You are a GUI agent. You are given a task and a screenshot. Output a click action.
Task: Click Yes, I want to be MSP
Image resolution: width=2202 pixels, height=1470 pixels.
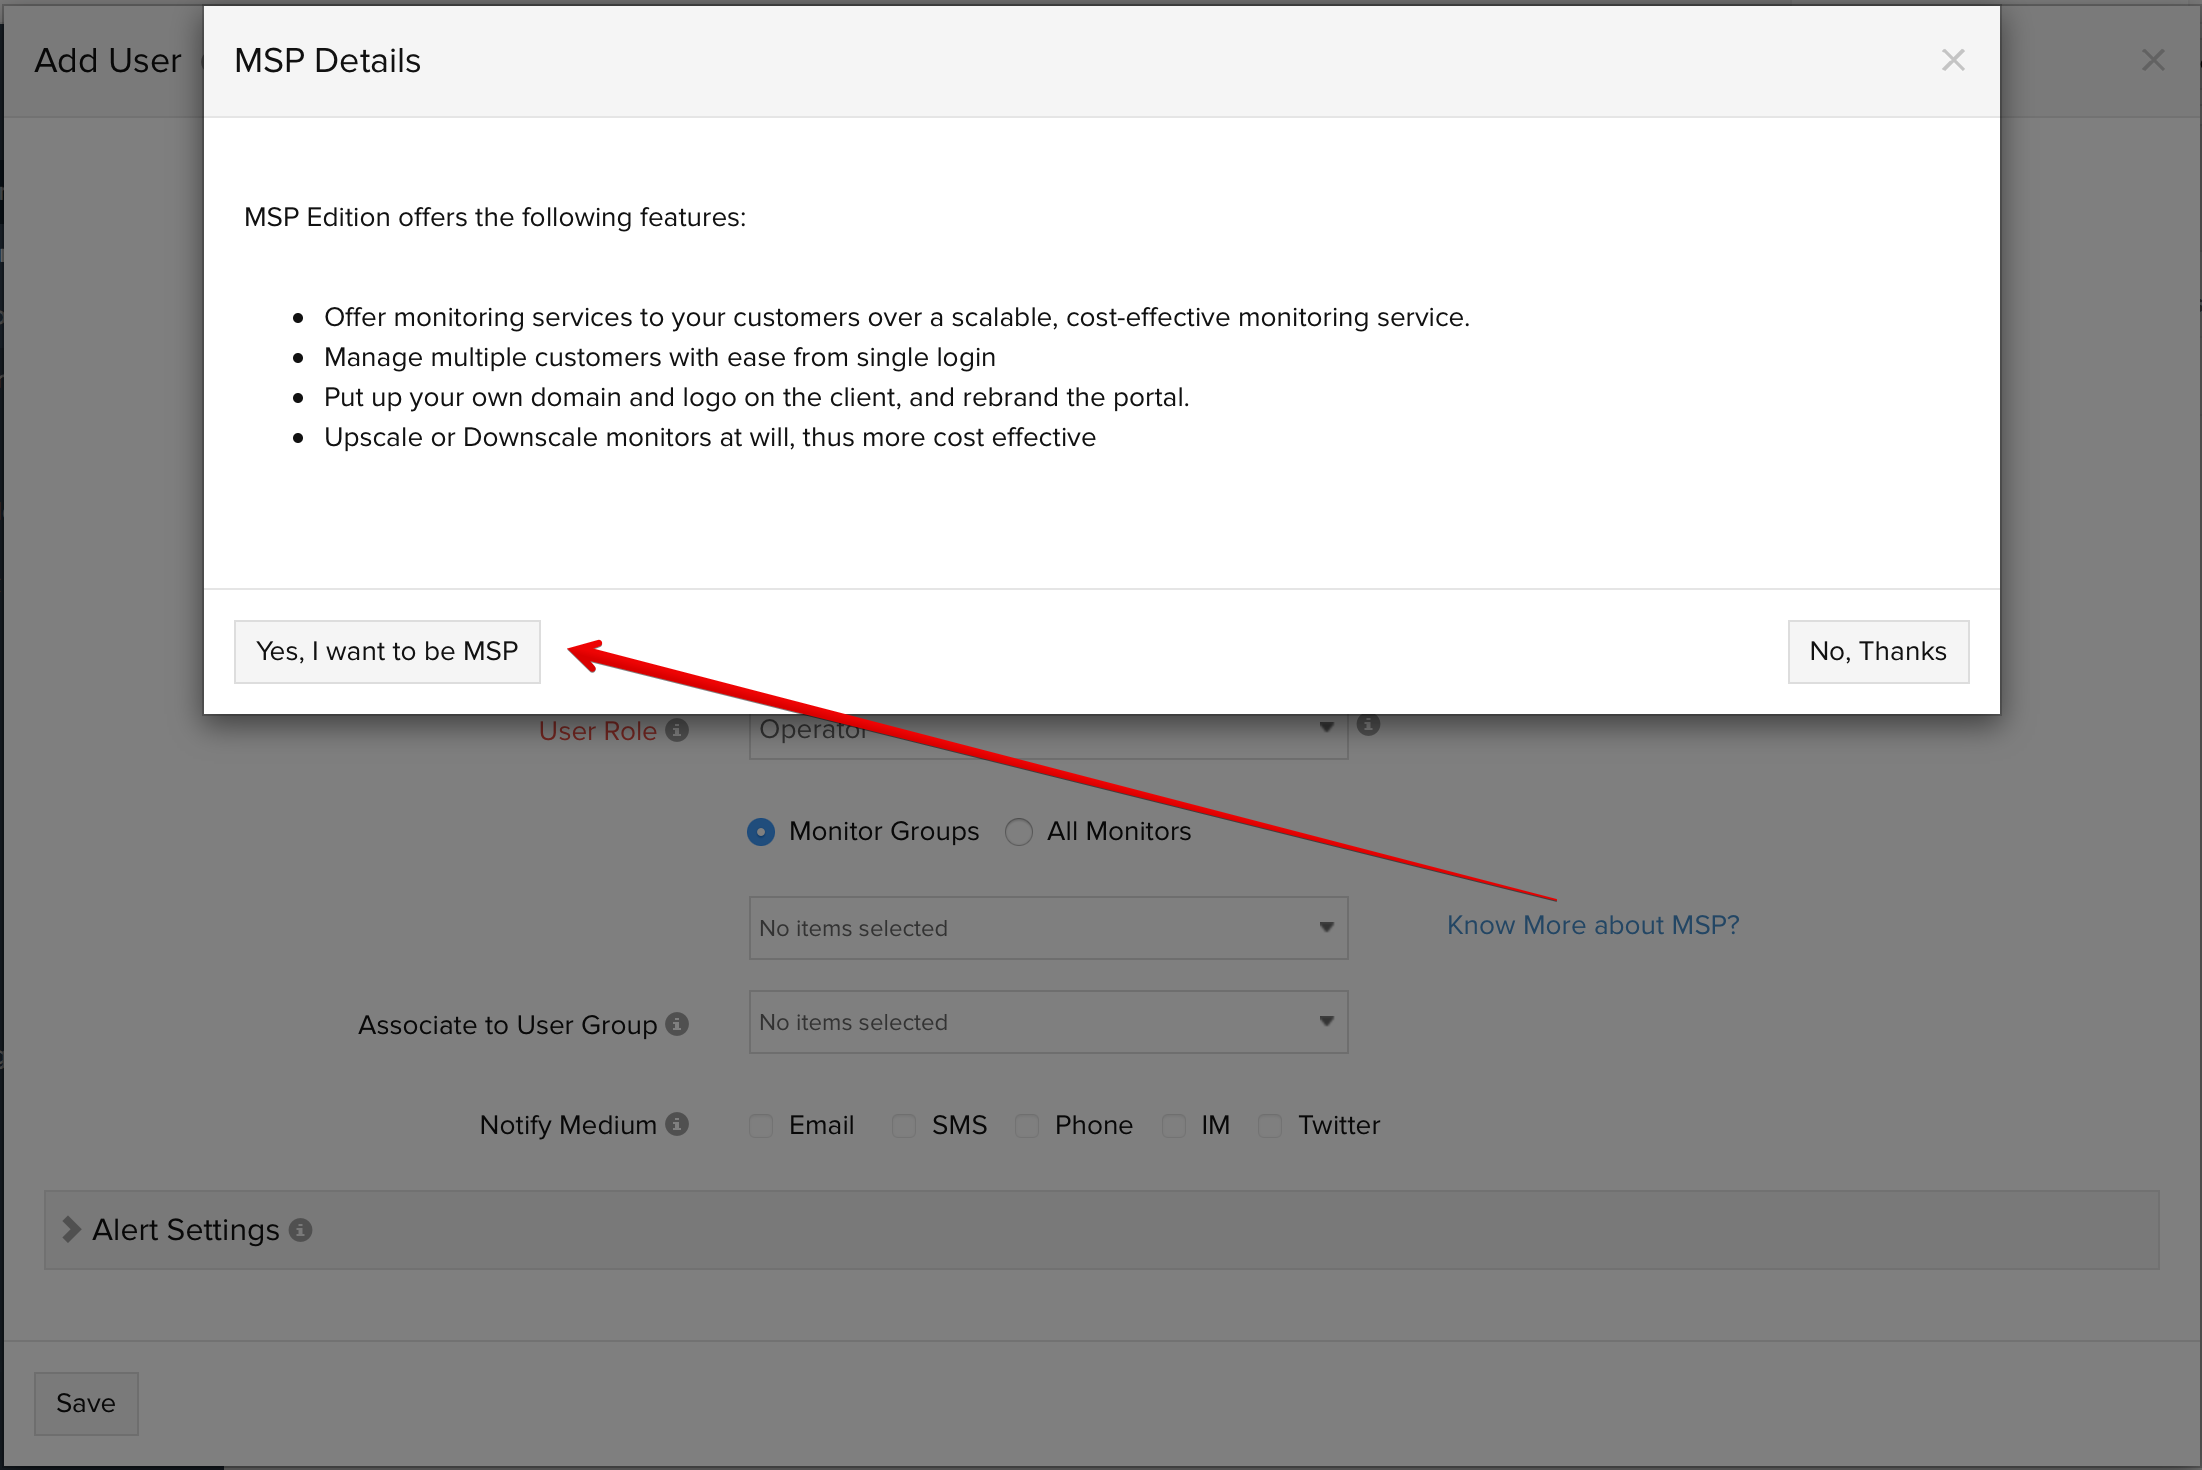387,652
